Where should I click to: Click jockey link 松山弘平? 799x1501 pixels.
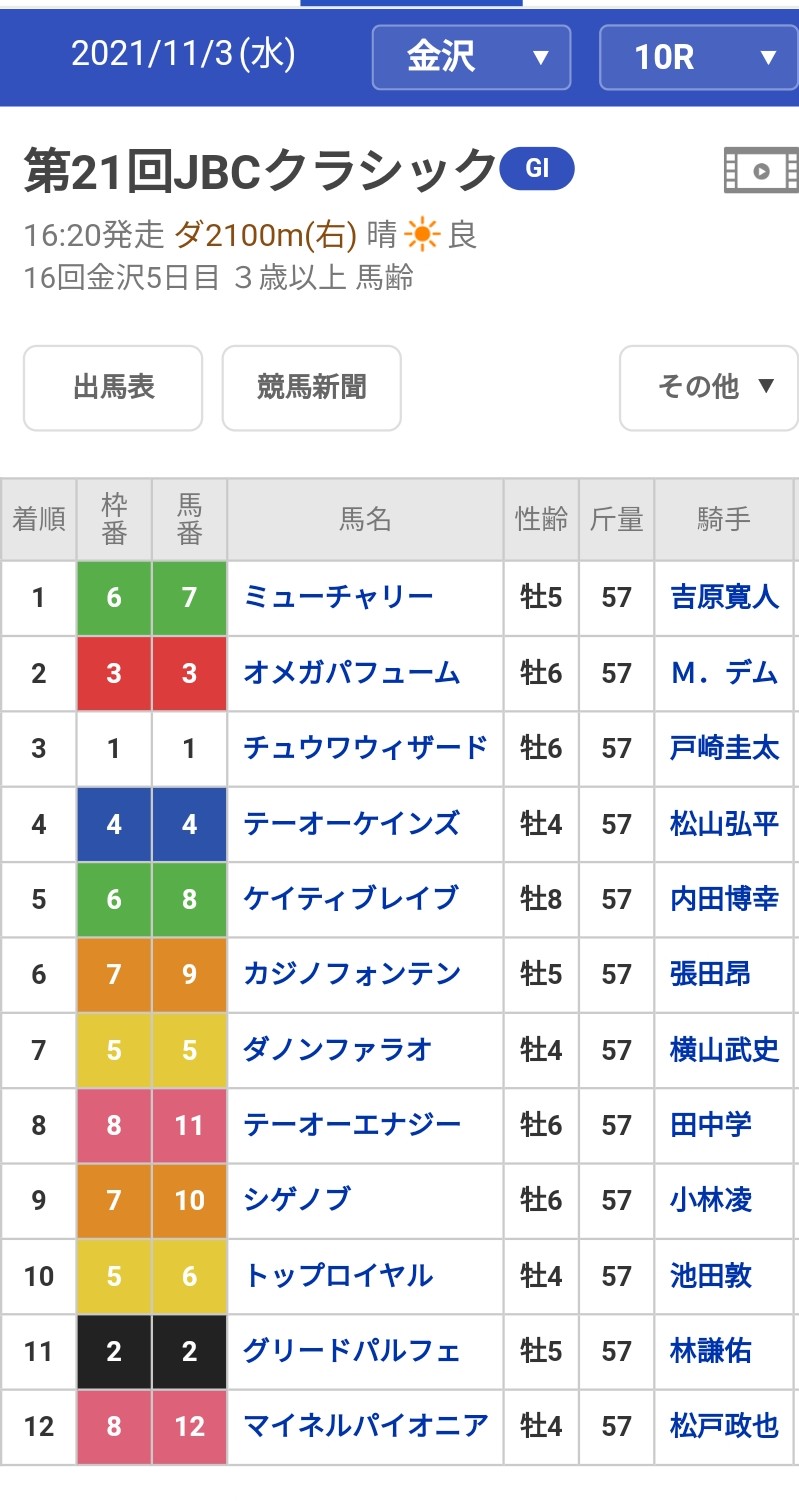pyautogui.click(x=724, y=824)
